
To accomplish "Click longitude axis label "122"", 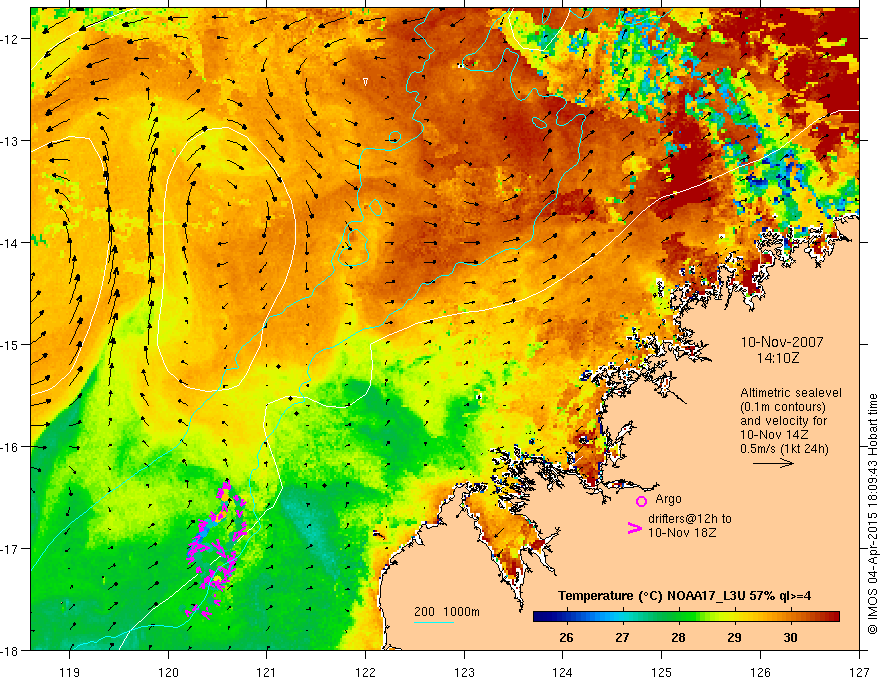I will pyautogui.click(x=365, y=673).
